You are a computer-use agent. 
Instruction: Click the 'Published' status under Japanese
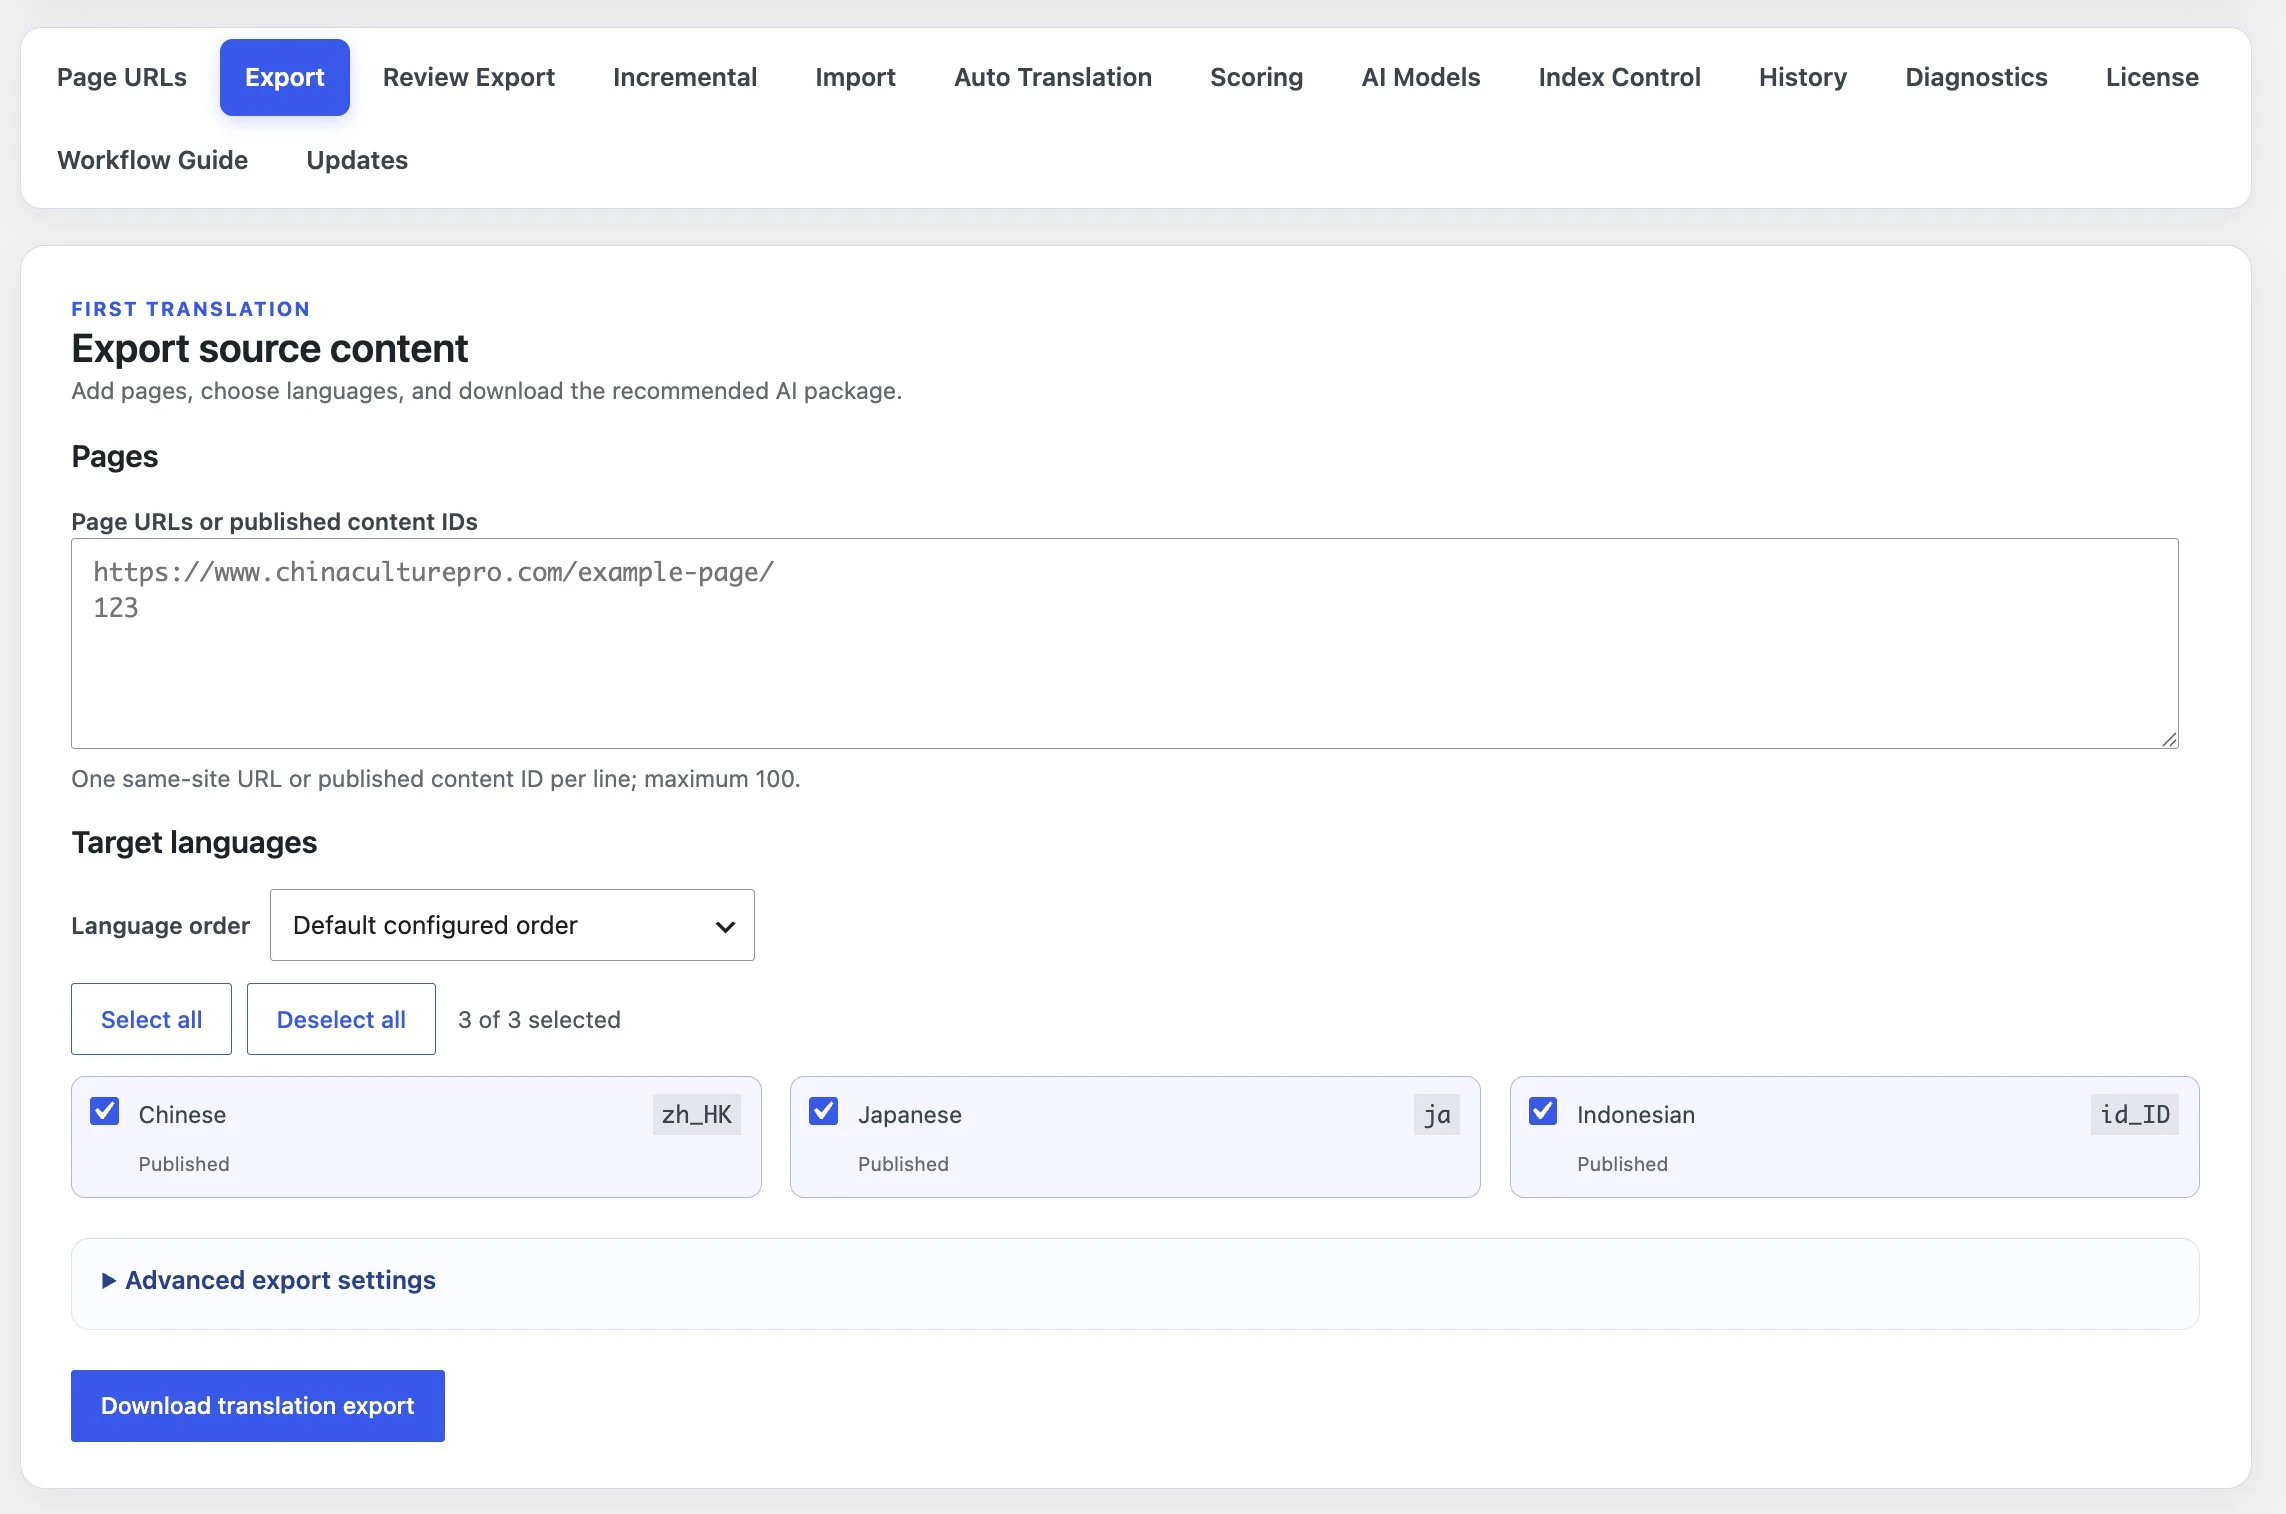click(903, 1164)
